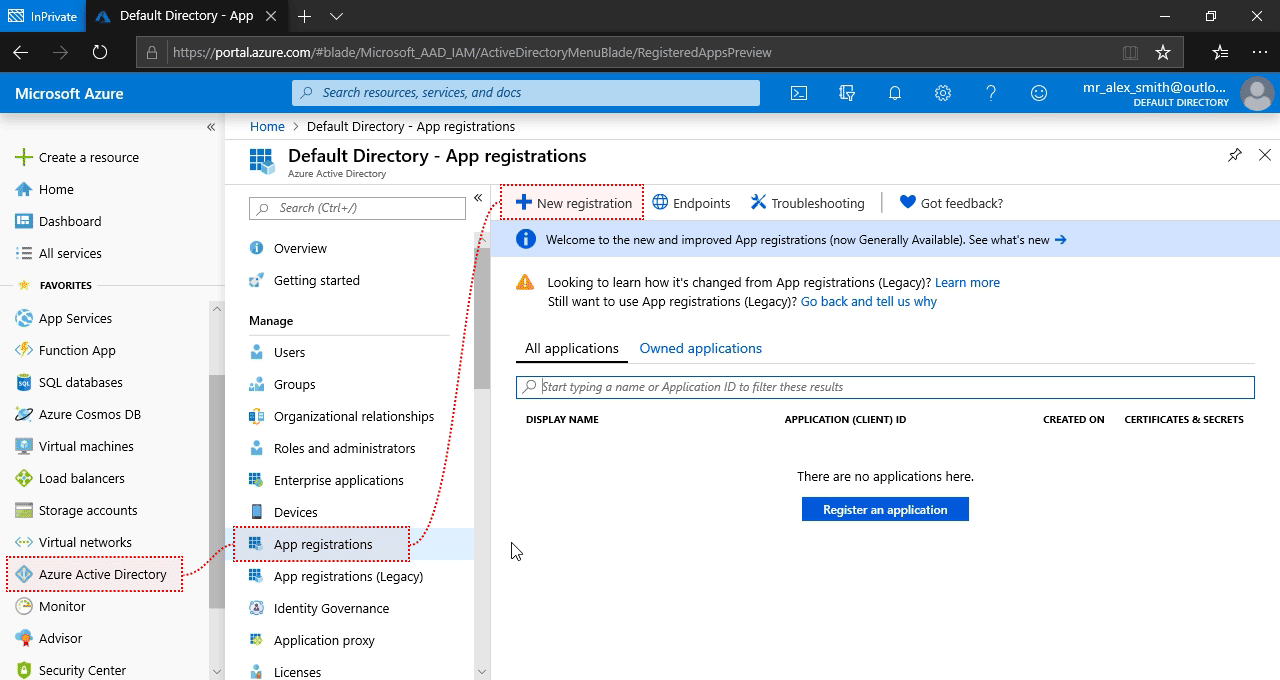The image size is (1280, 680).
Task: Open Enterprise applications in Manage menu
Action: pos(338,480)
